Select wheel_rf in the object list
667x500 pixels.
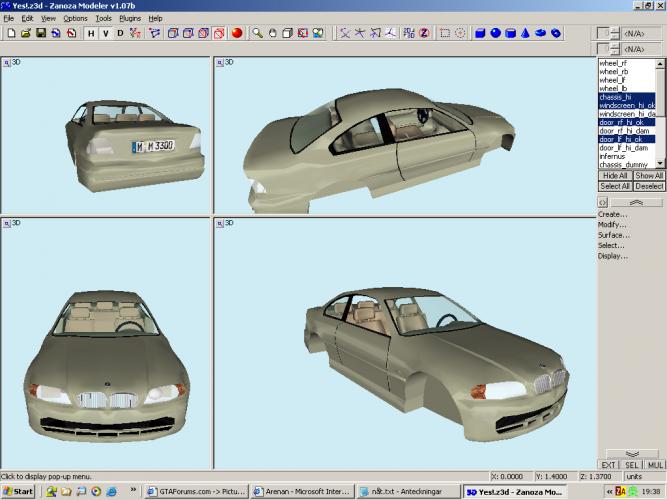613,63
